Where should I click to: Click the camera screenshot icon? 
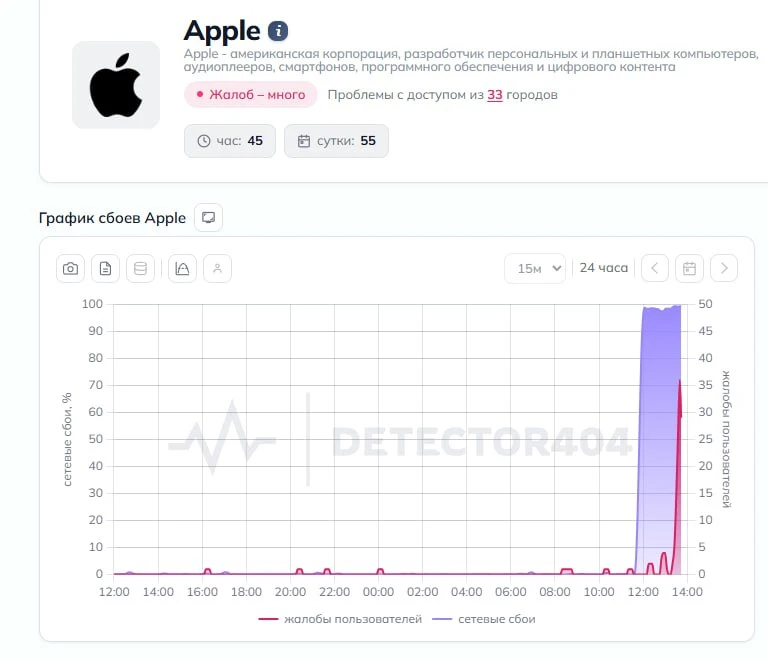[x=70, y=268]
